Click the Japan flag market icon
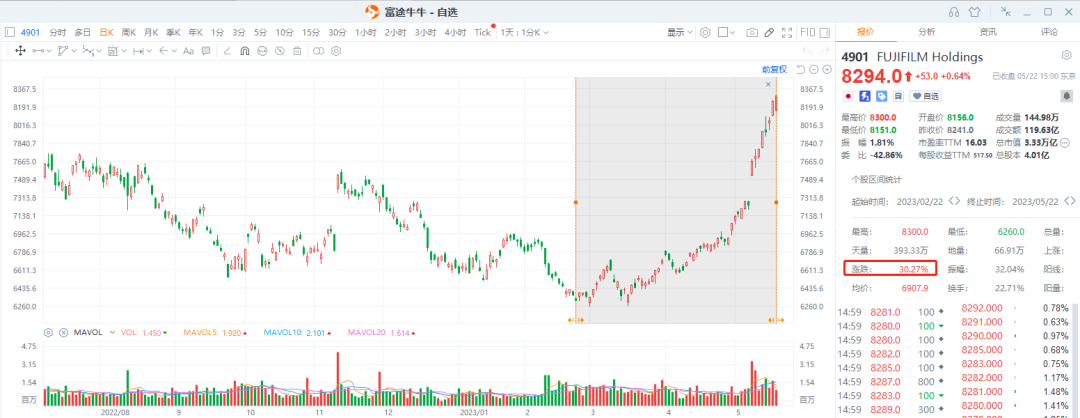The height and width of the screenshot is (418, 1080). coord(848,96)
